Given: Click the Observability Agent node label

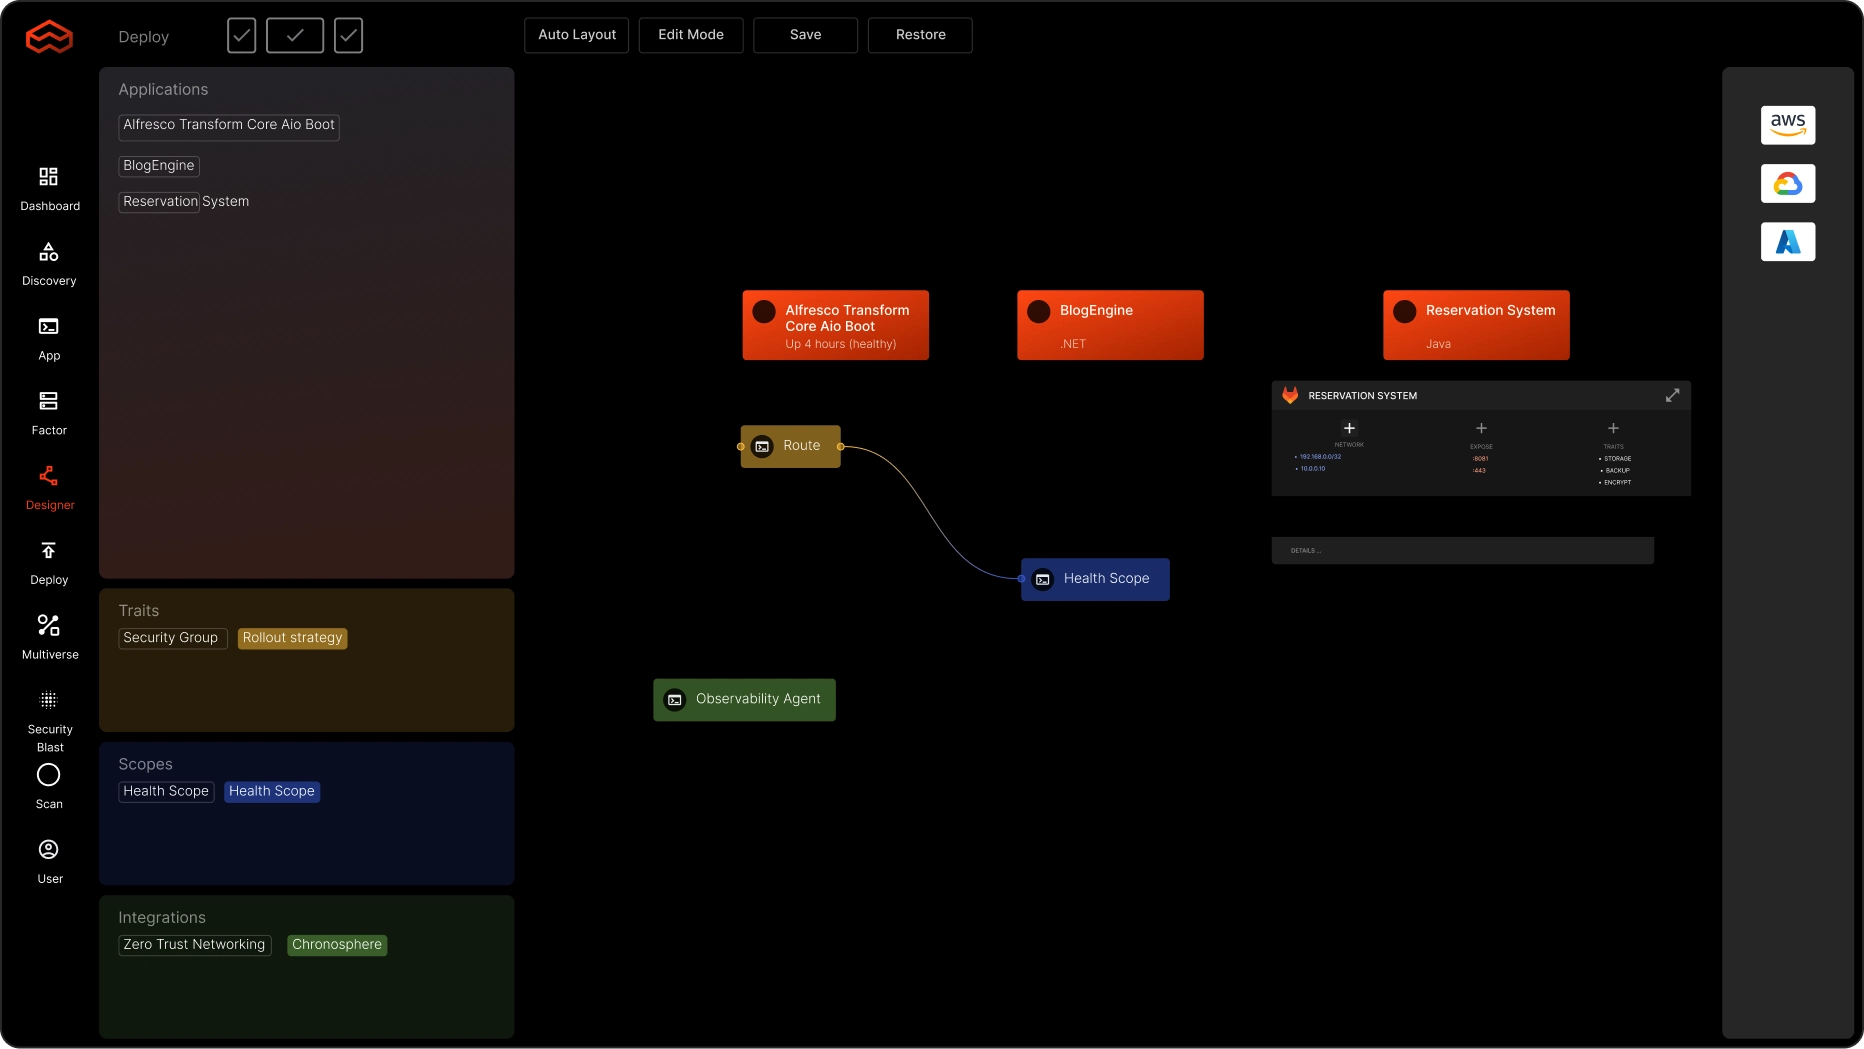Looking at the screenshot, I should (758, 699).
